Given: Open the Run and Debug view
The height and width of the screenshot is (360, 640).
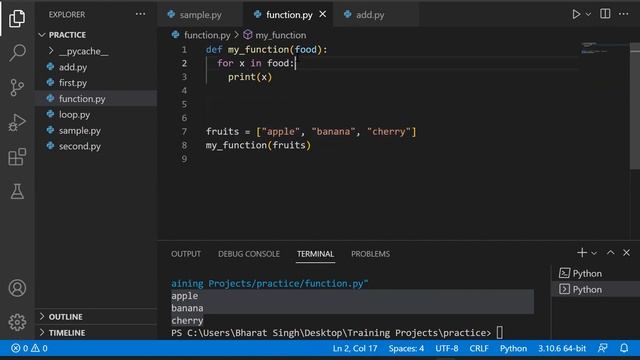Looking at the screenshot, I should coord(17,122).
